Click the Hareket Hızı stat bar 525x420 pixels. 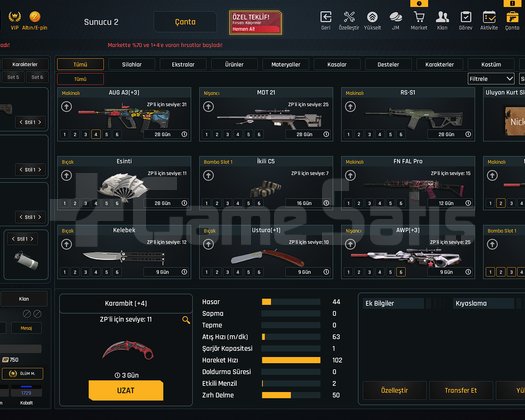point(291,360)
